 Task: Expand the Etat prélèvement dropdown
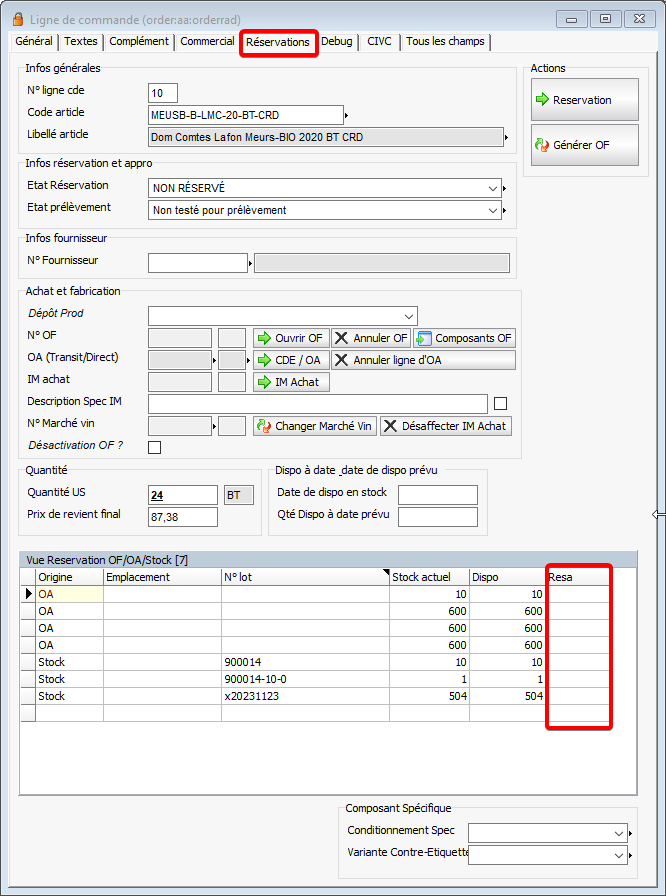[x=493, y=210]
